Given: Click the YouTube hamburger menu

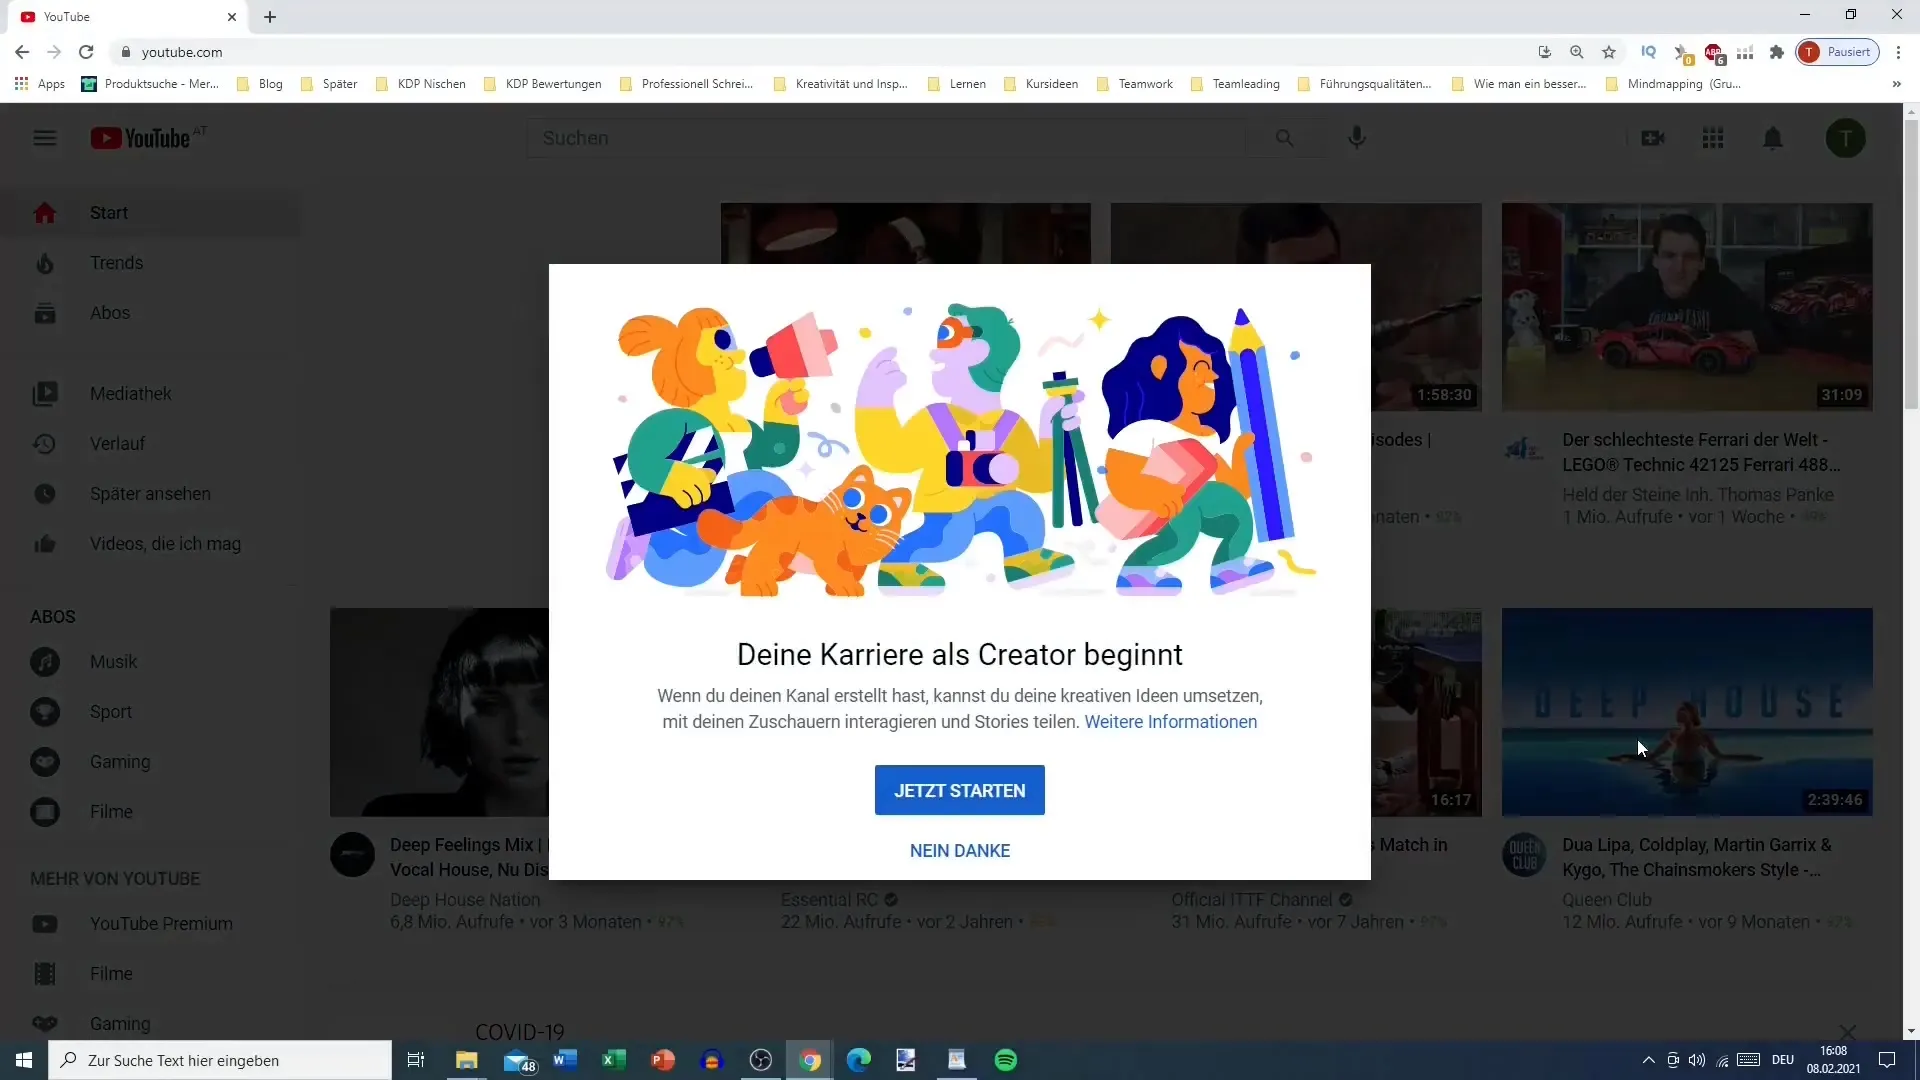Looking at the screenshot, I should point(45,137).
